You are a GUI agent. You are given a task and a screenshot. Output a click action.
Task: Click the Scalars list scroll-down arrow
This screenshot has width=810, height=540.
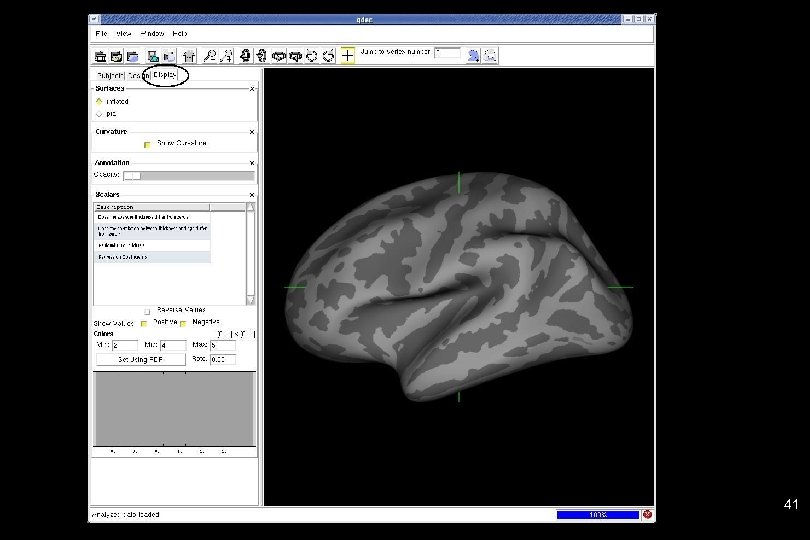point(251,301)
